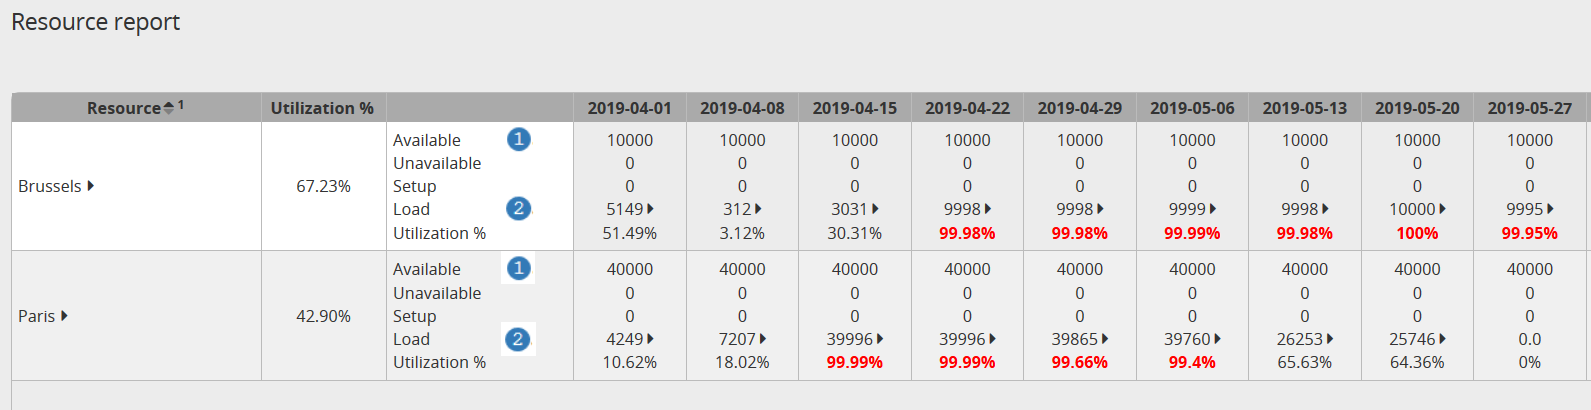Select the 2019-05-27 date column header
Viewport: 1591px width, 410px height.
click(x=1529, y=108)
